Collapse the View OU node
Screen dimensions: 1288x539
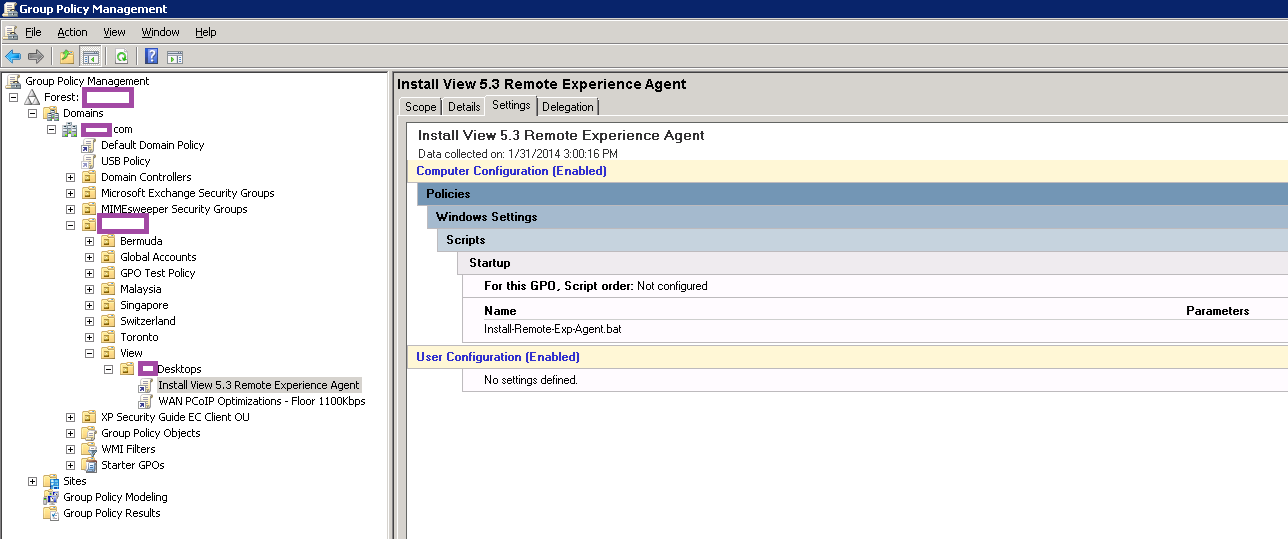point(89,353)
